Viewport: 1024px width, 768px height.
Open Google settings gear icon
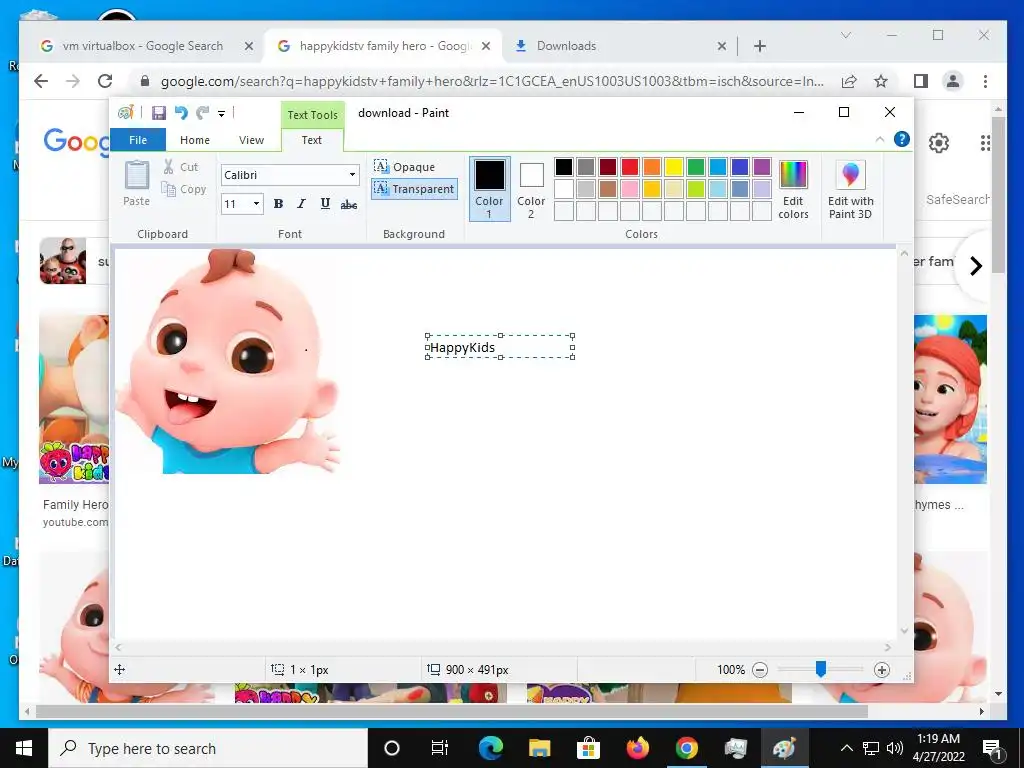[x=938, y=142]
